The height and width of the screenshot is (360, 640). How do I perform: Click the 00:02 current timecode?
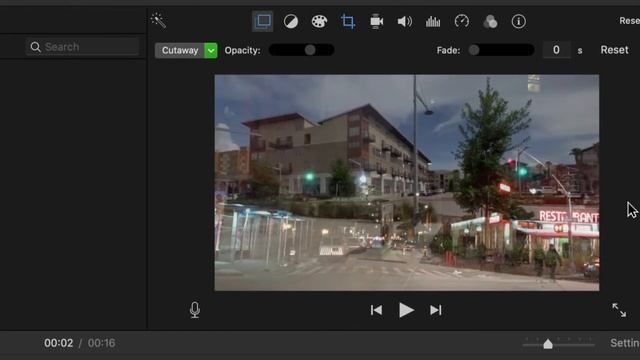point(58,343)
